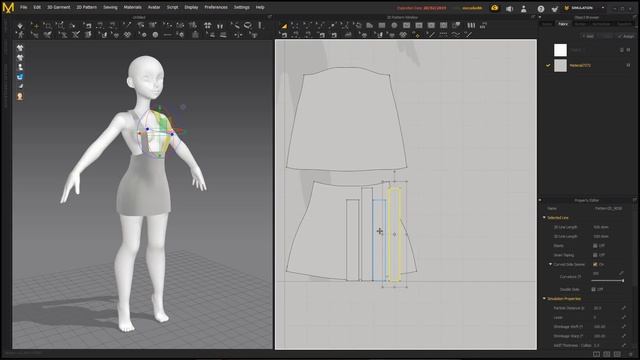
Task: Select the blue outlined strip pattern piece
Action: (x=379, y=240)
